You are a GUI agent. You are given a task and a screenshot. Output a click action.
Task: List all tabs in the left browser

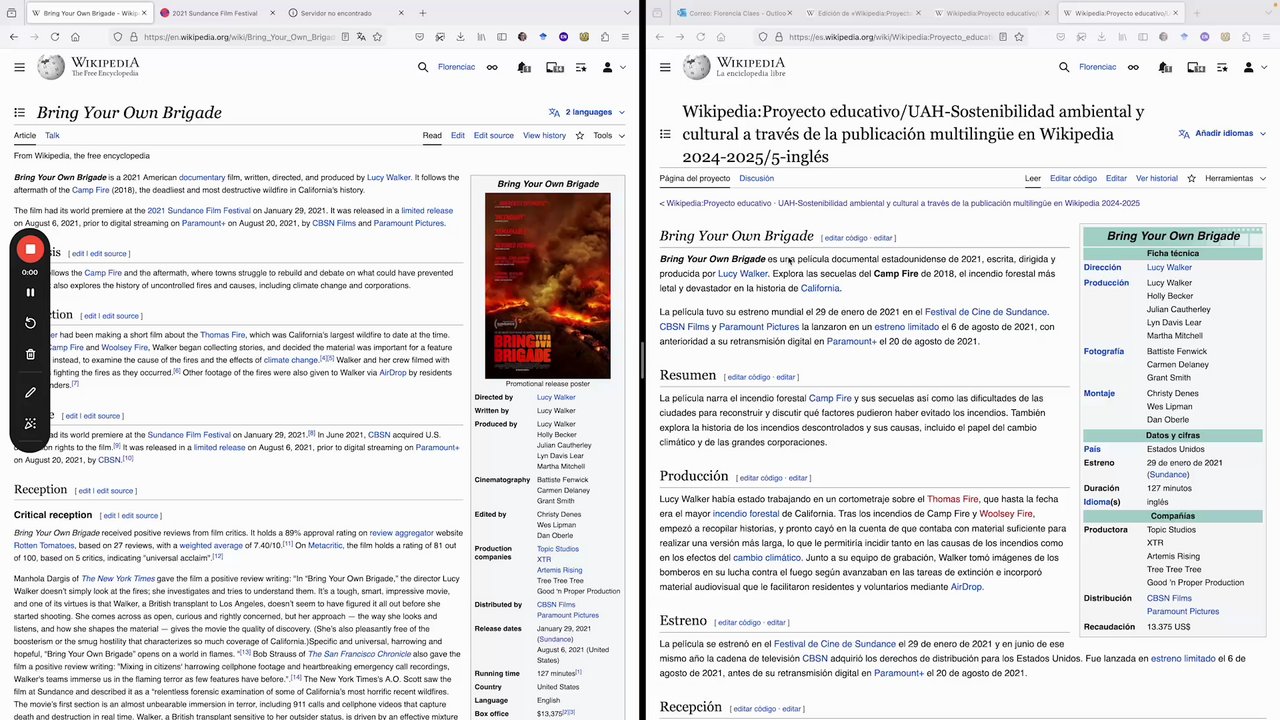(626, 13)
